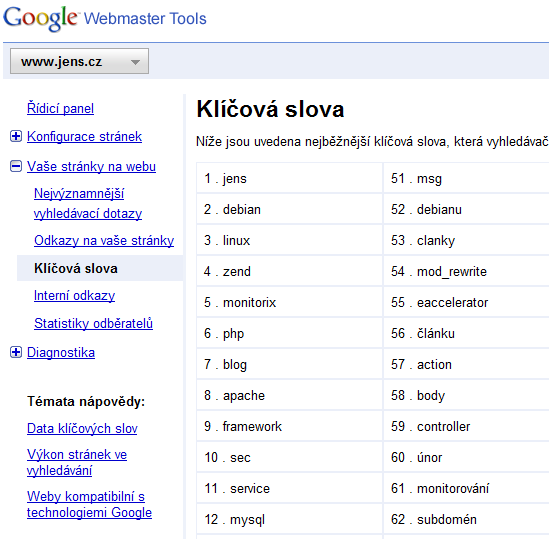This screenshot has height=539, width=549.
Task: Open Výkon stránek ve vyhledávání help link
Action: click(x=77, y=463)
